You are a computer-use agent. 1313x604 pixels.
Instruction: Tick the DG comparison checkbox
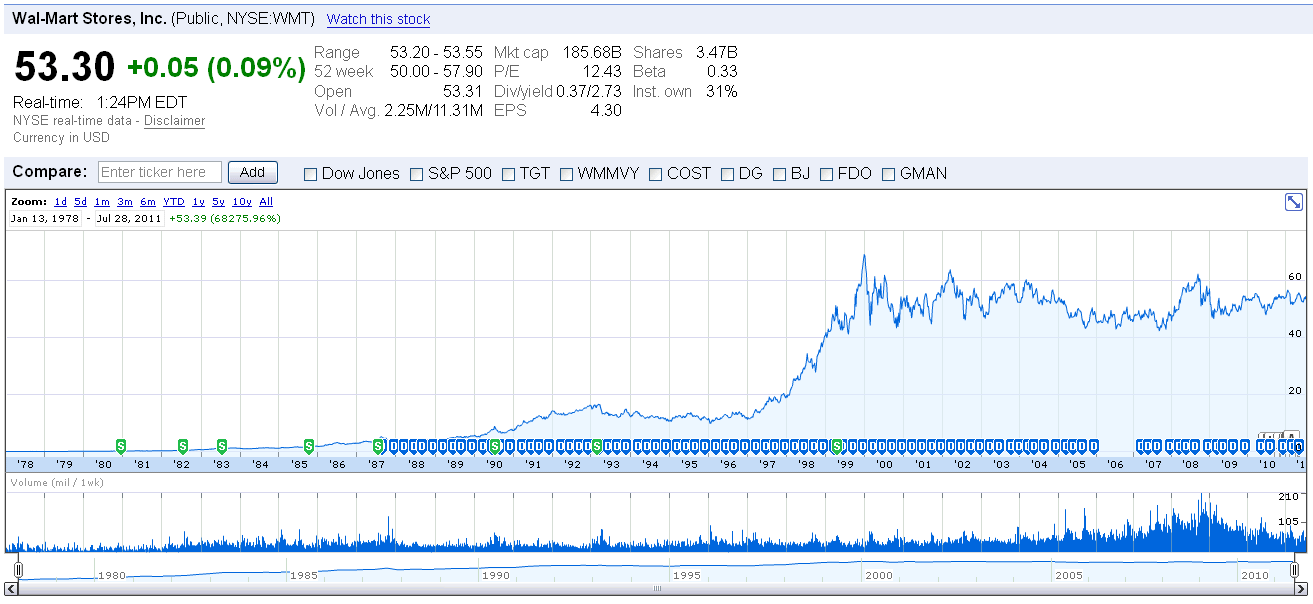[x=728, y=174]
